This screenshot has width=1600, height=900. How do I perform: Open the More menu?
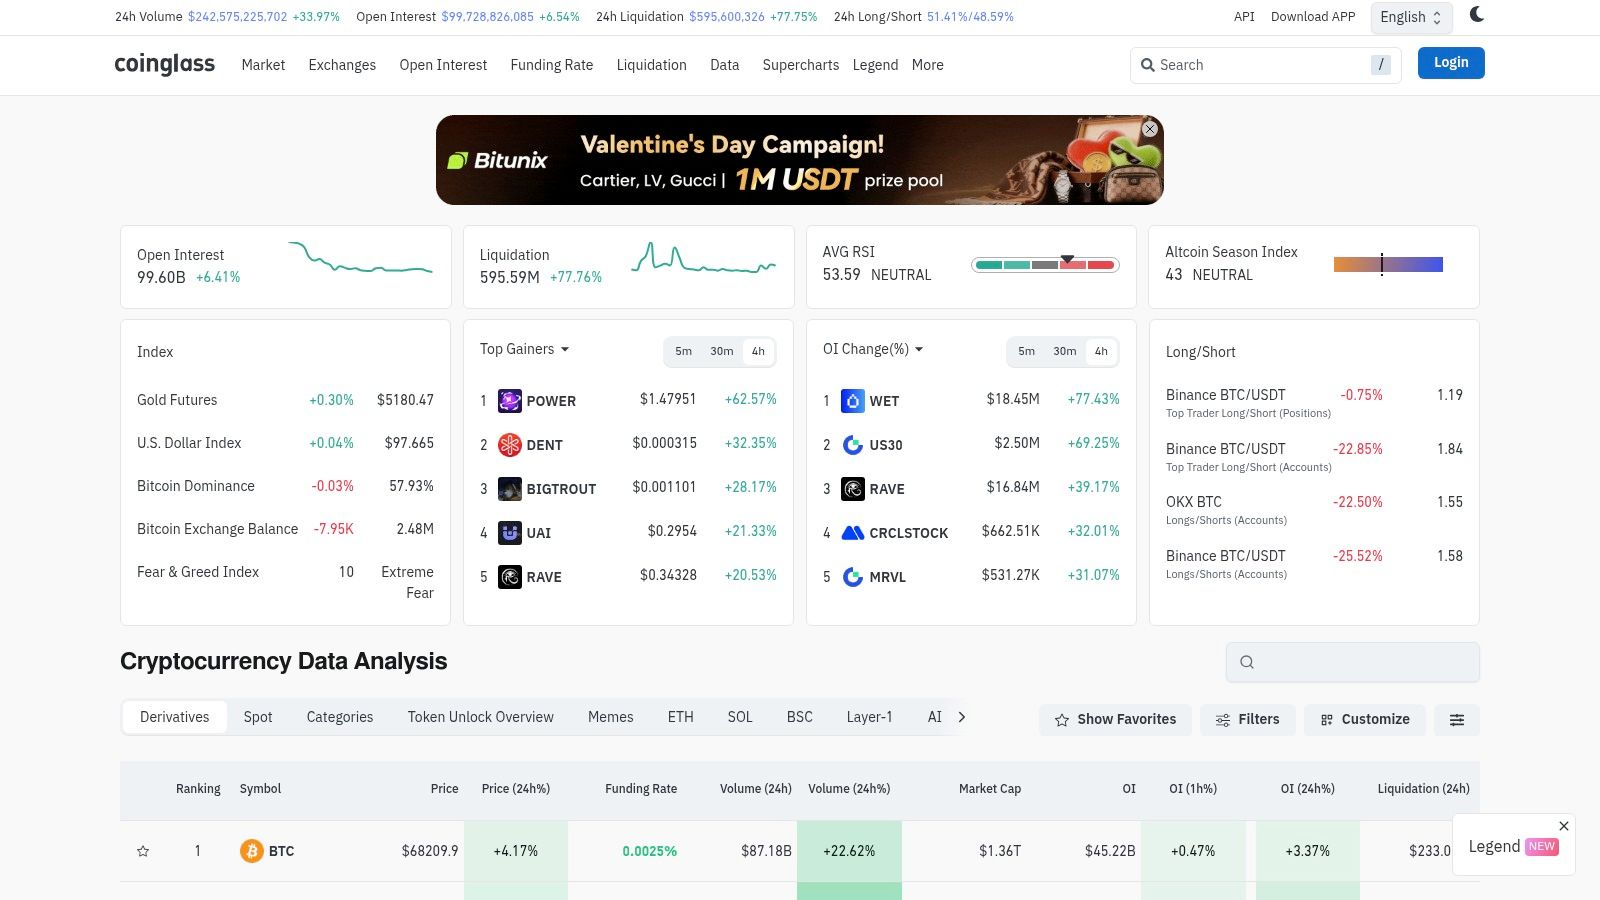coord(928,65)
